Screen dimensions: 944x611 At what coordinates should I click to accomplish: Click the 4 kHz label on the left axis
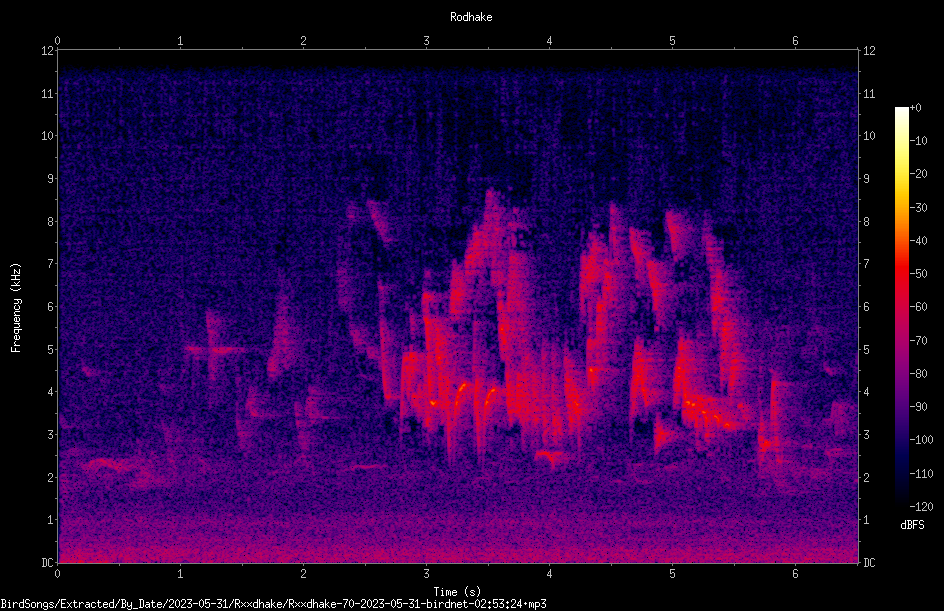(x=51, y=392)
